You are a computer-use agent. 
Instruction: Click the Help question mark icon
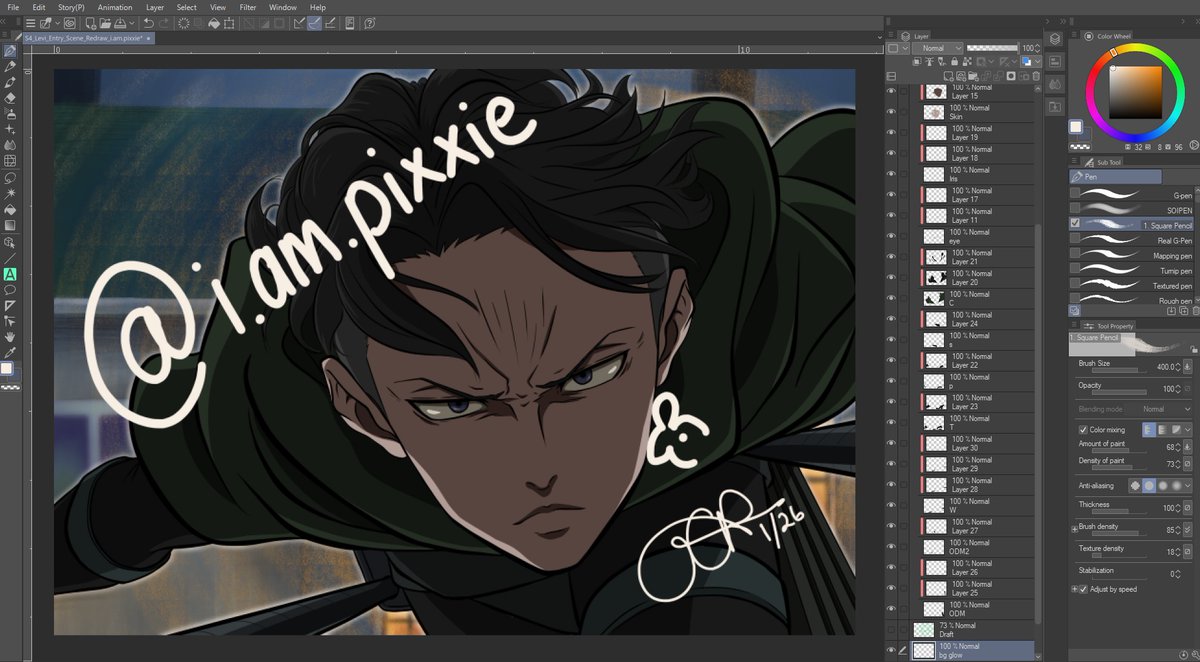click(369, 23)
